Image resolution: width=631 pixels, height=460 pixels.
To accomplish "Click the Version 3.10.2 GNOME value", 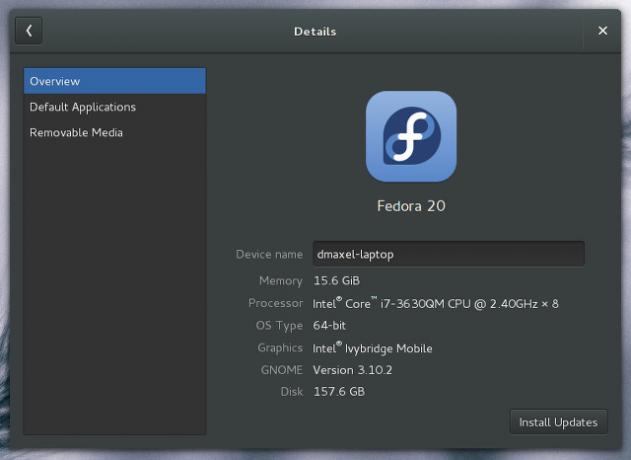I will (x=353, y=370).
